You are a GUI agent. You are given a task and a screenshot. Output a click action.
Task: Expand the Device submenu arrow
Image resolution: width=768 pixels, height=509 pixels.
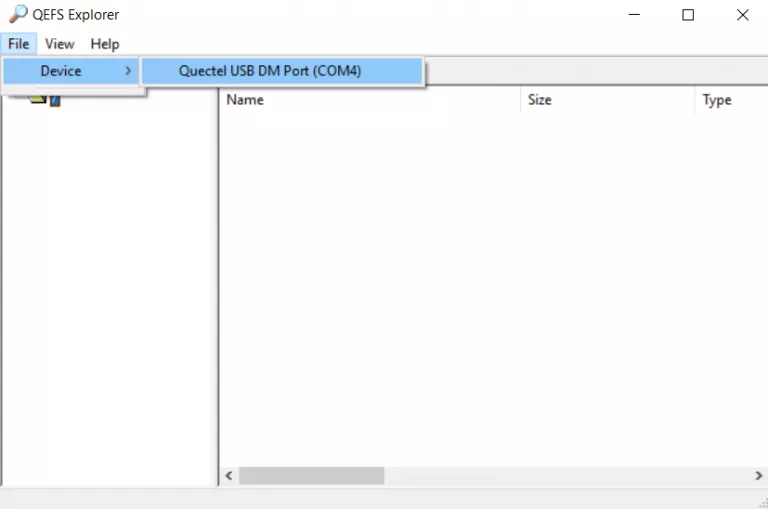[128, 71]
